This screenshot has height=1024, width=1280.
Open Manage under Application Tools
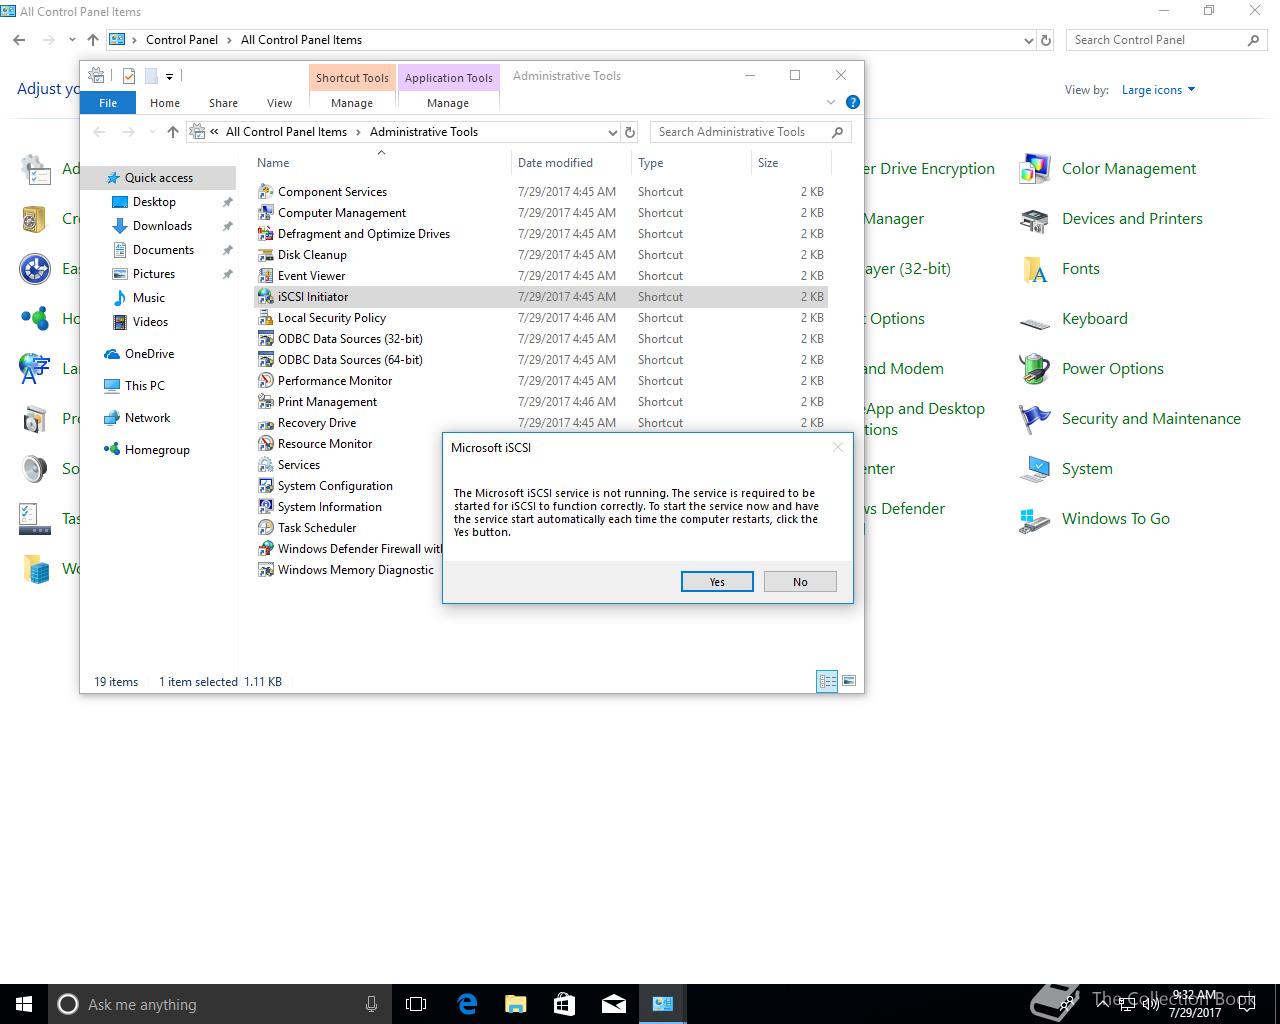tap(448, 103)
